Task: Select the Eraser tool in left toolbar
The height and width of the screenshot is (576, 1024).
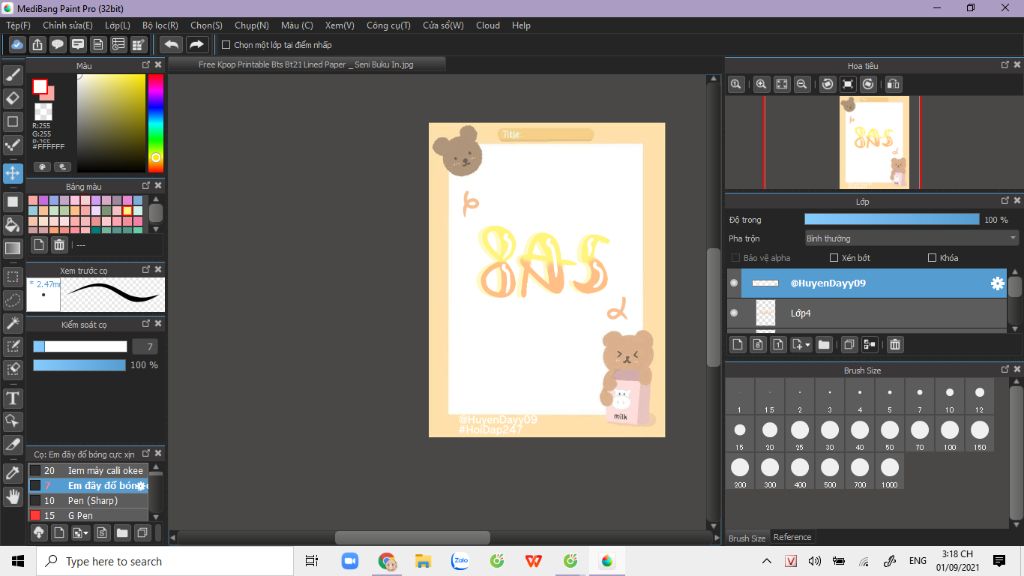Action: (13, 98)
